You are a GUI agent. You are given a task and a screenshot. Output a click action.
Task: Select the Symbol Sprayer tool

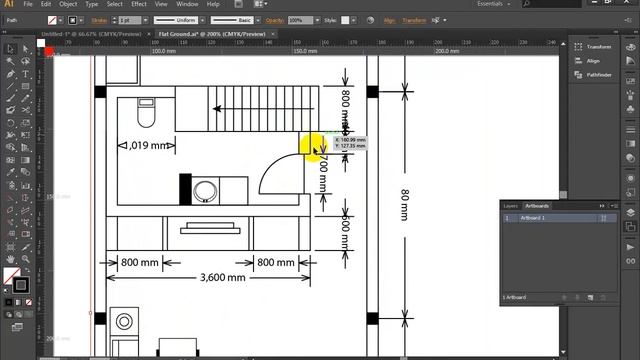click(x=10, y=186)
